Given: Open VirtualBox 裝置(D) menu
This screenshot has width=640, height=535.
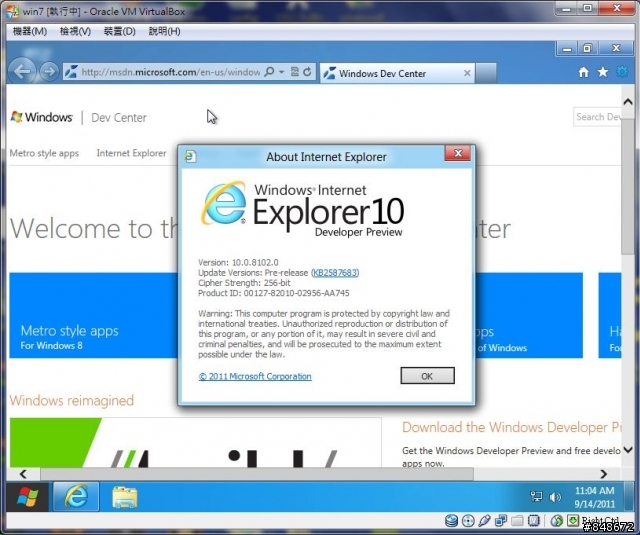Looking at the screenshot, I should [119, 31].
